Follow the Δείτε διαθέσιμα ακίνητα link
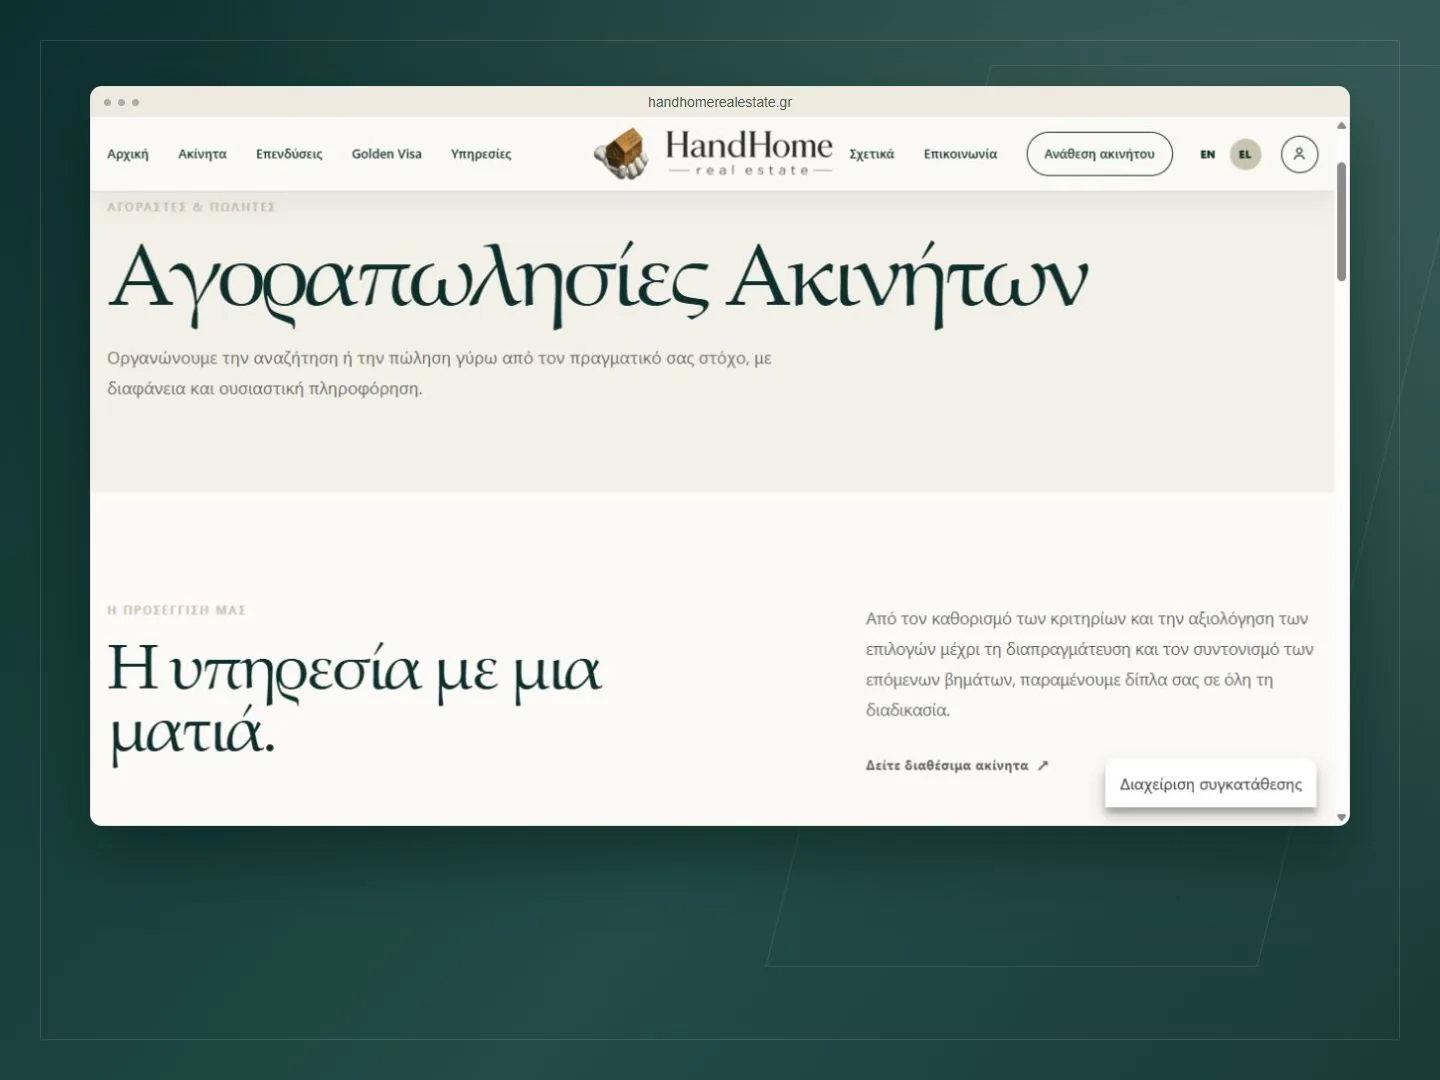Image resolution: width=1440 pixels, height=1080 pixels. pos(957,765)
